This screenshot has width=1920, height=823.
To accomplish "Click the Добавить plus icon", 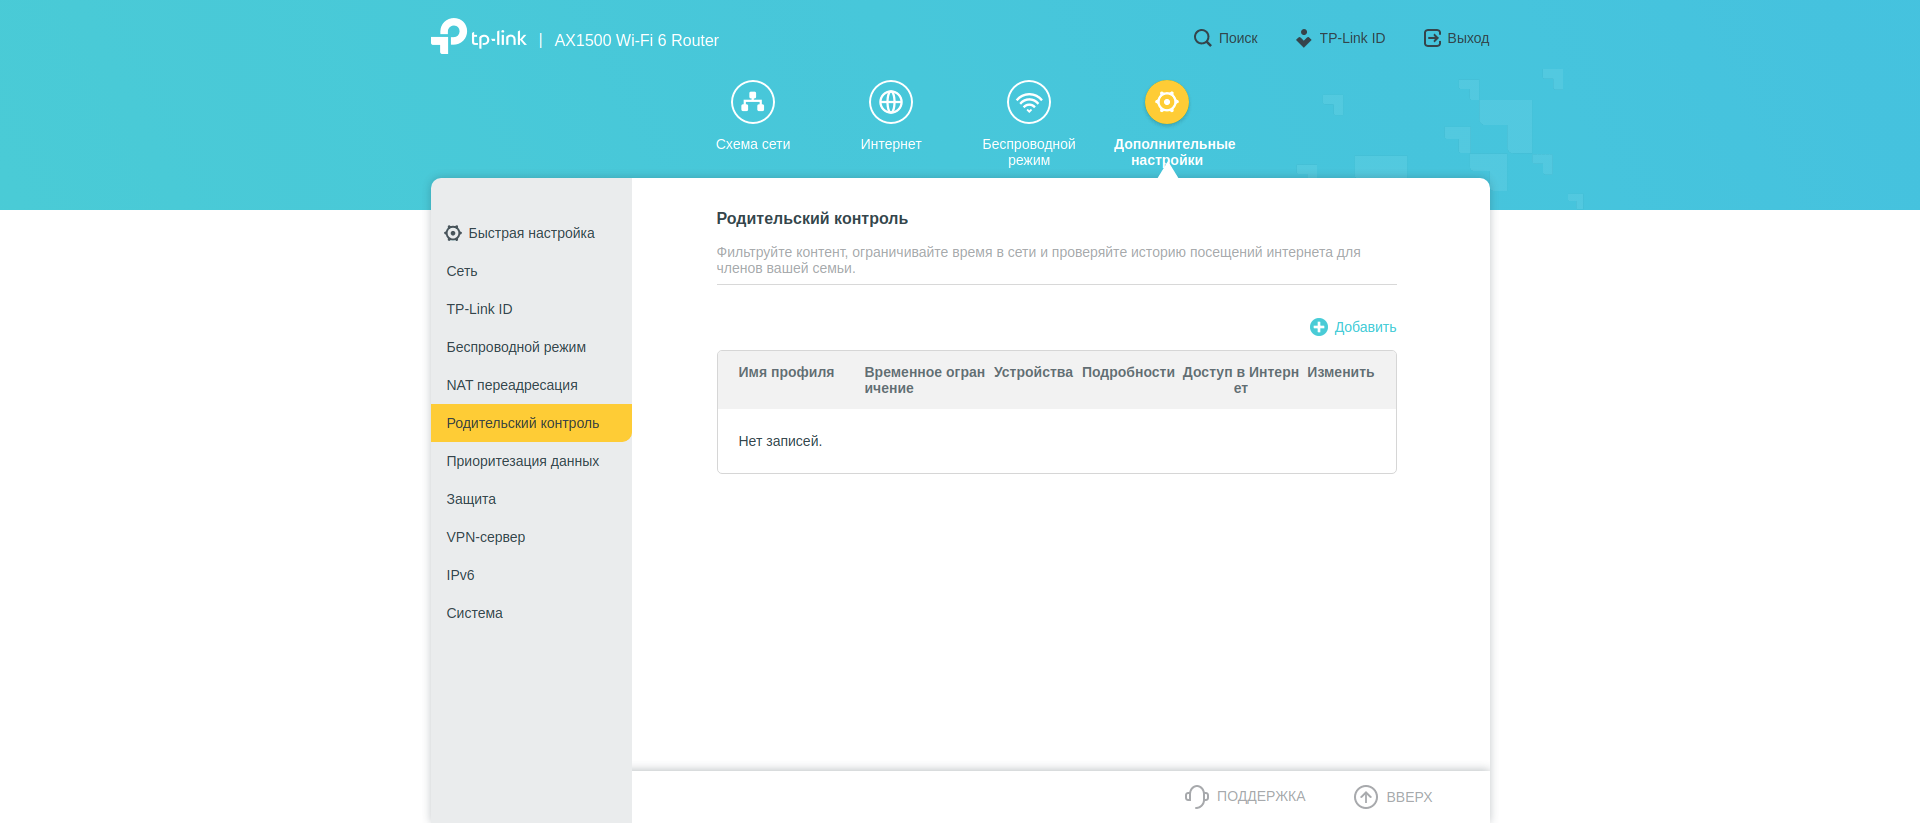I will 1319,327.
